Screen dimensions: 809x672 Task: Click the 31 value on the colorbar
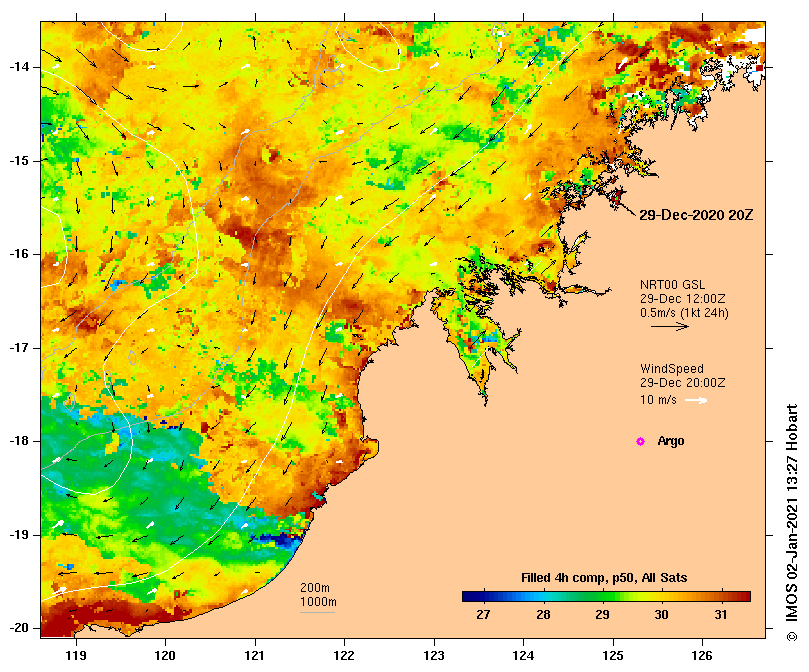coord(721,615)
